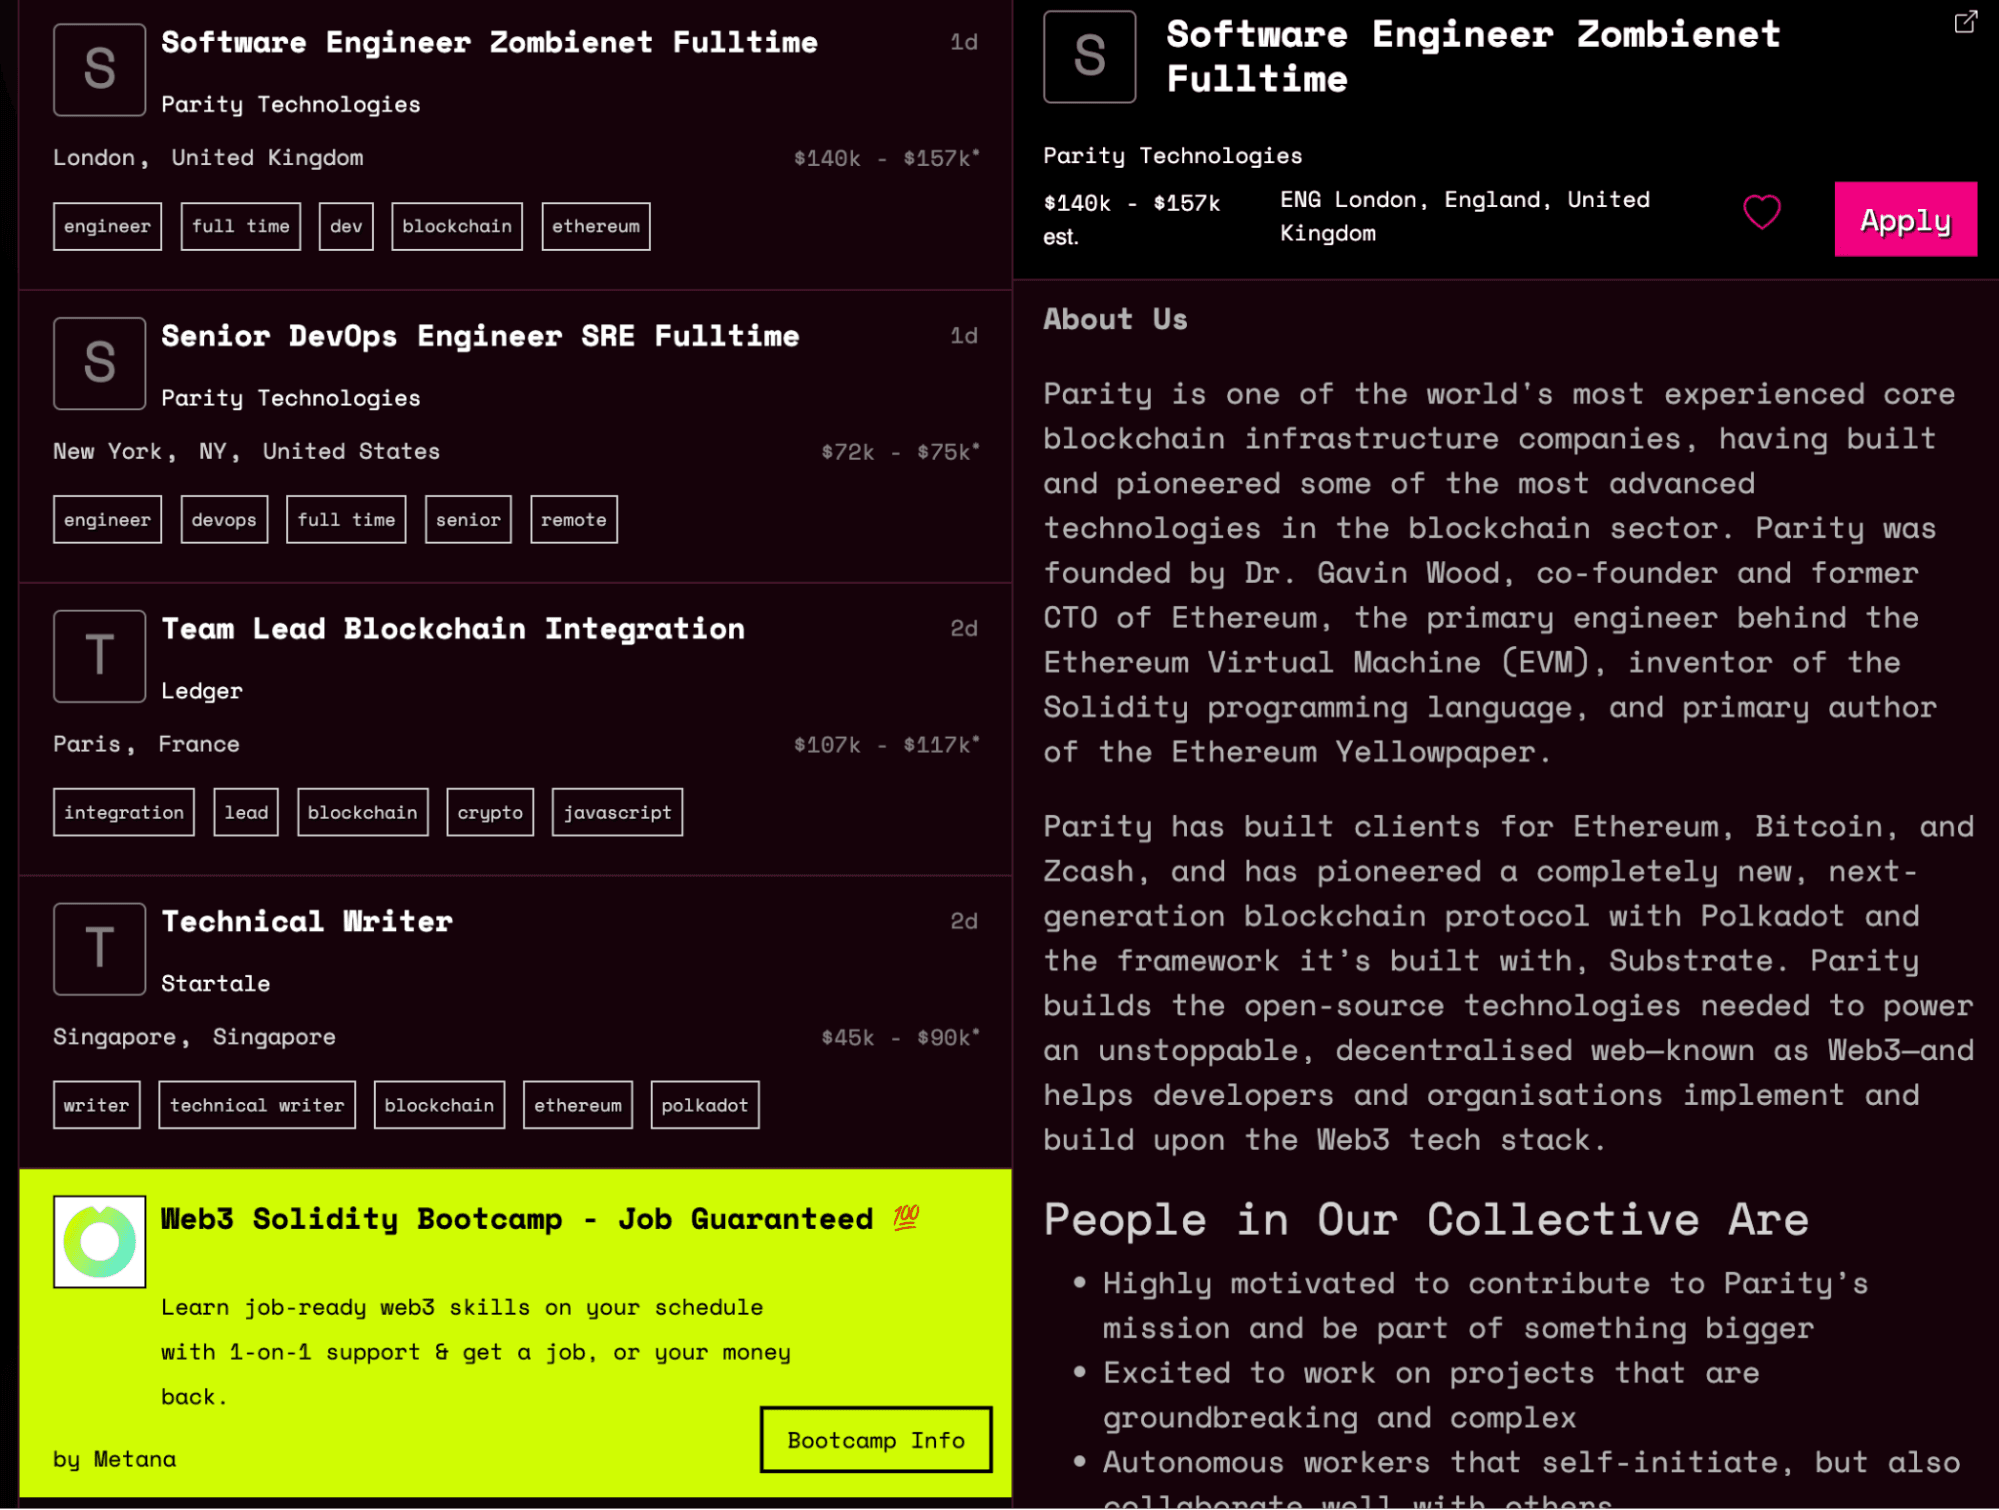Select 'ethereum' tag in Technical Writer listing
1999x1510 pixels.
pyautogui.click(x=578, y=1105)
